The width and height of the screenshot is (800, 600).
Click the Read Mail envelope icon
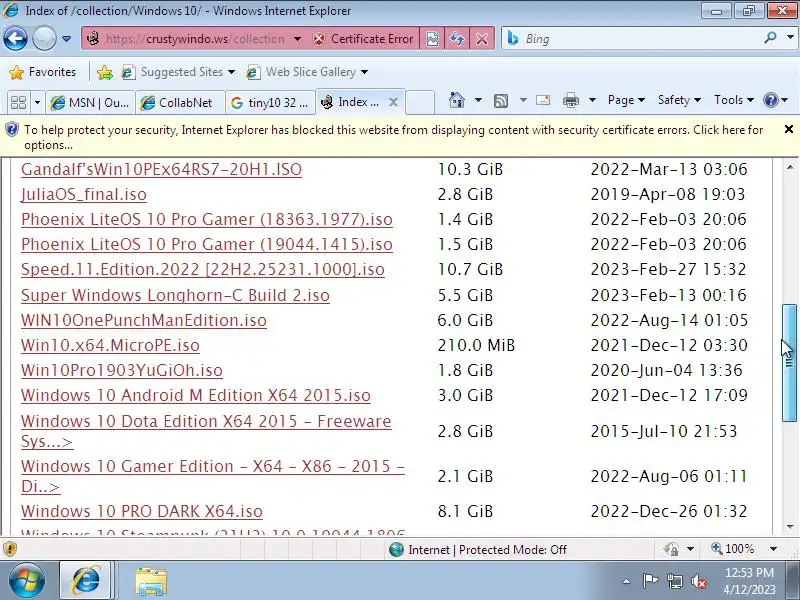543,100
